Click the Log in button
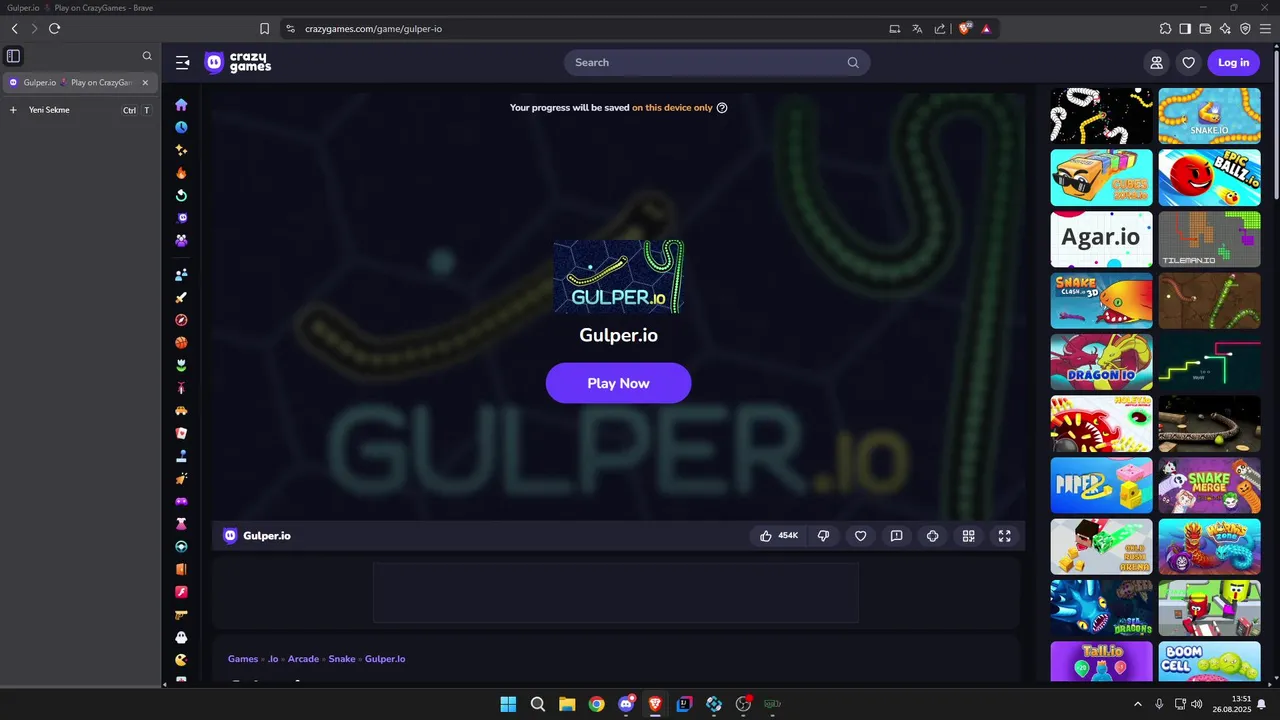Image resolution: width=1280 pixels, height=720 pixels. [x=1233, y=62]
